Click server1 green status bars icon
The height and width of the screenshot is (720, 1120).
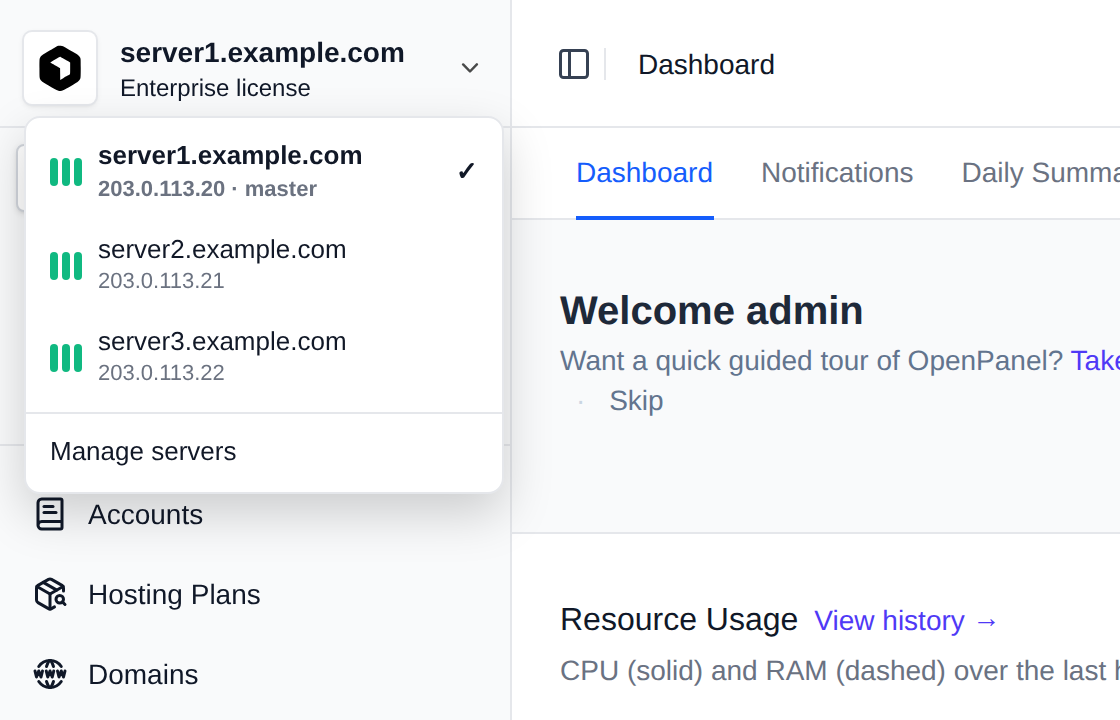(66, 172)
